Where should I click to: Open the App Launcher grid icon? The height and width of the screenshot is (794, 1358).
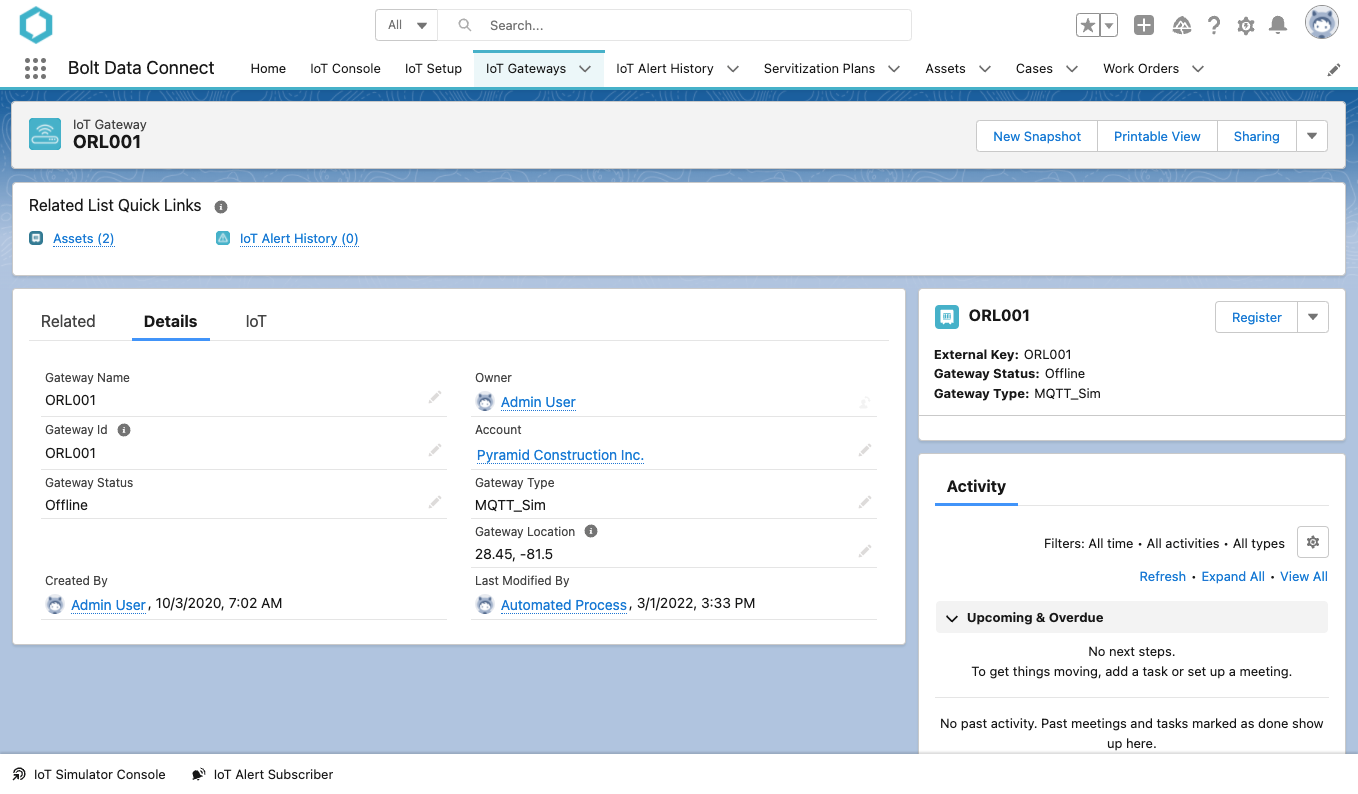[x=35, y=68]
